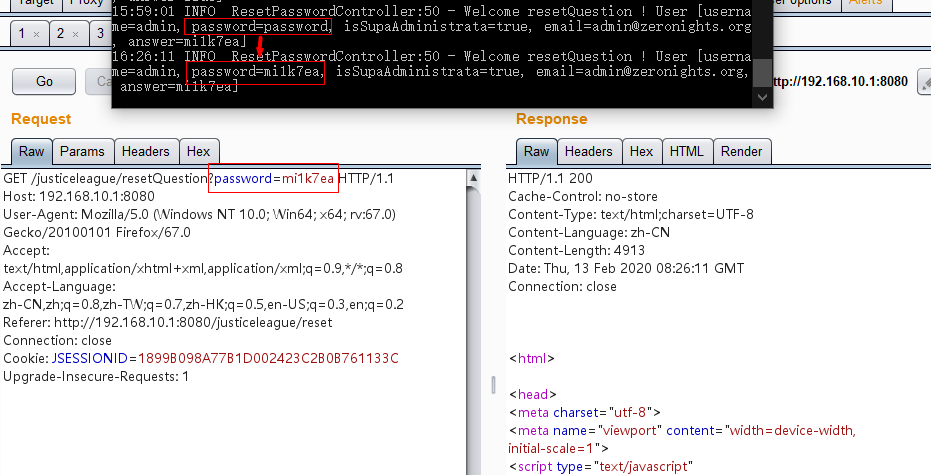The image size is (931, 475).
Task: Switch Response view to Hex
Action: (x=642, y=152)
